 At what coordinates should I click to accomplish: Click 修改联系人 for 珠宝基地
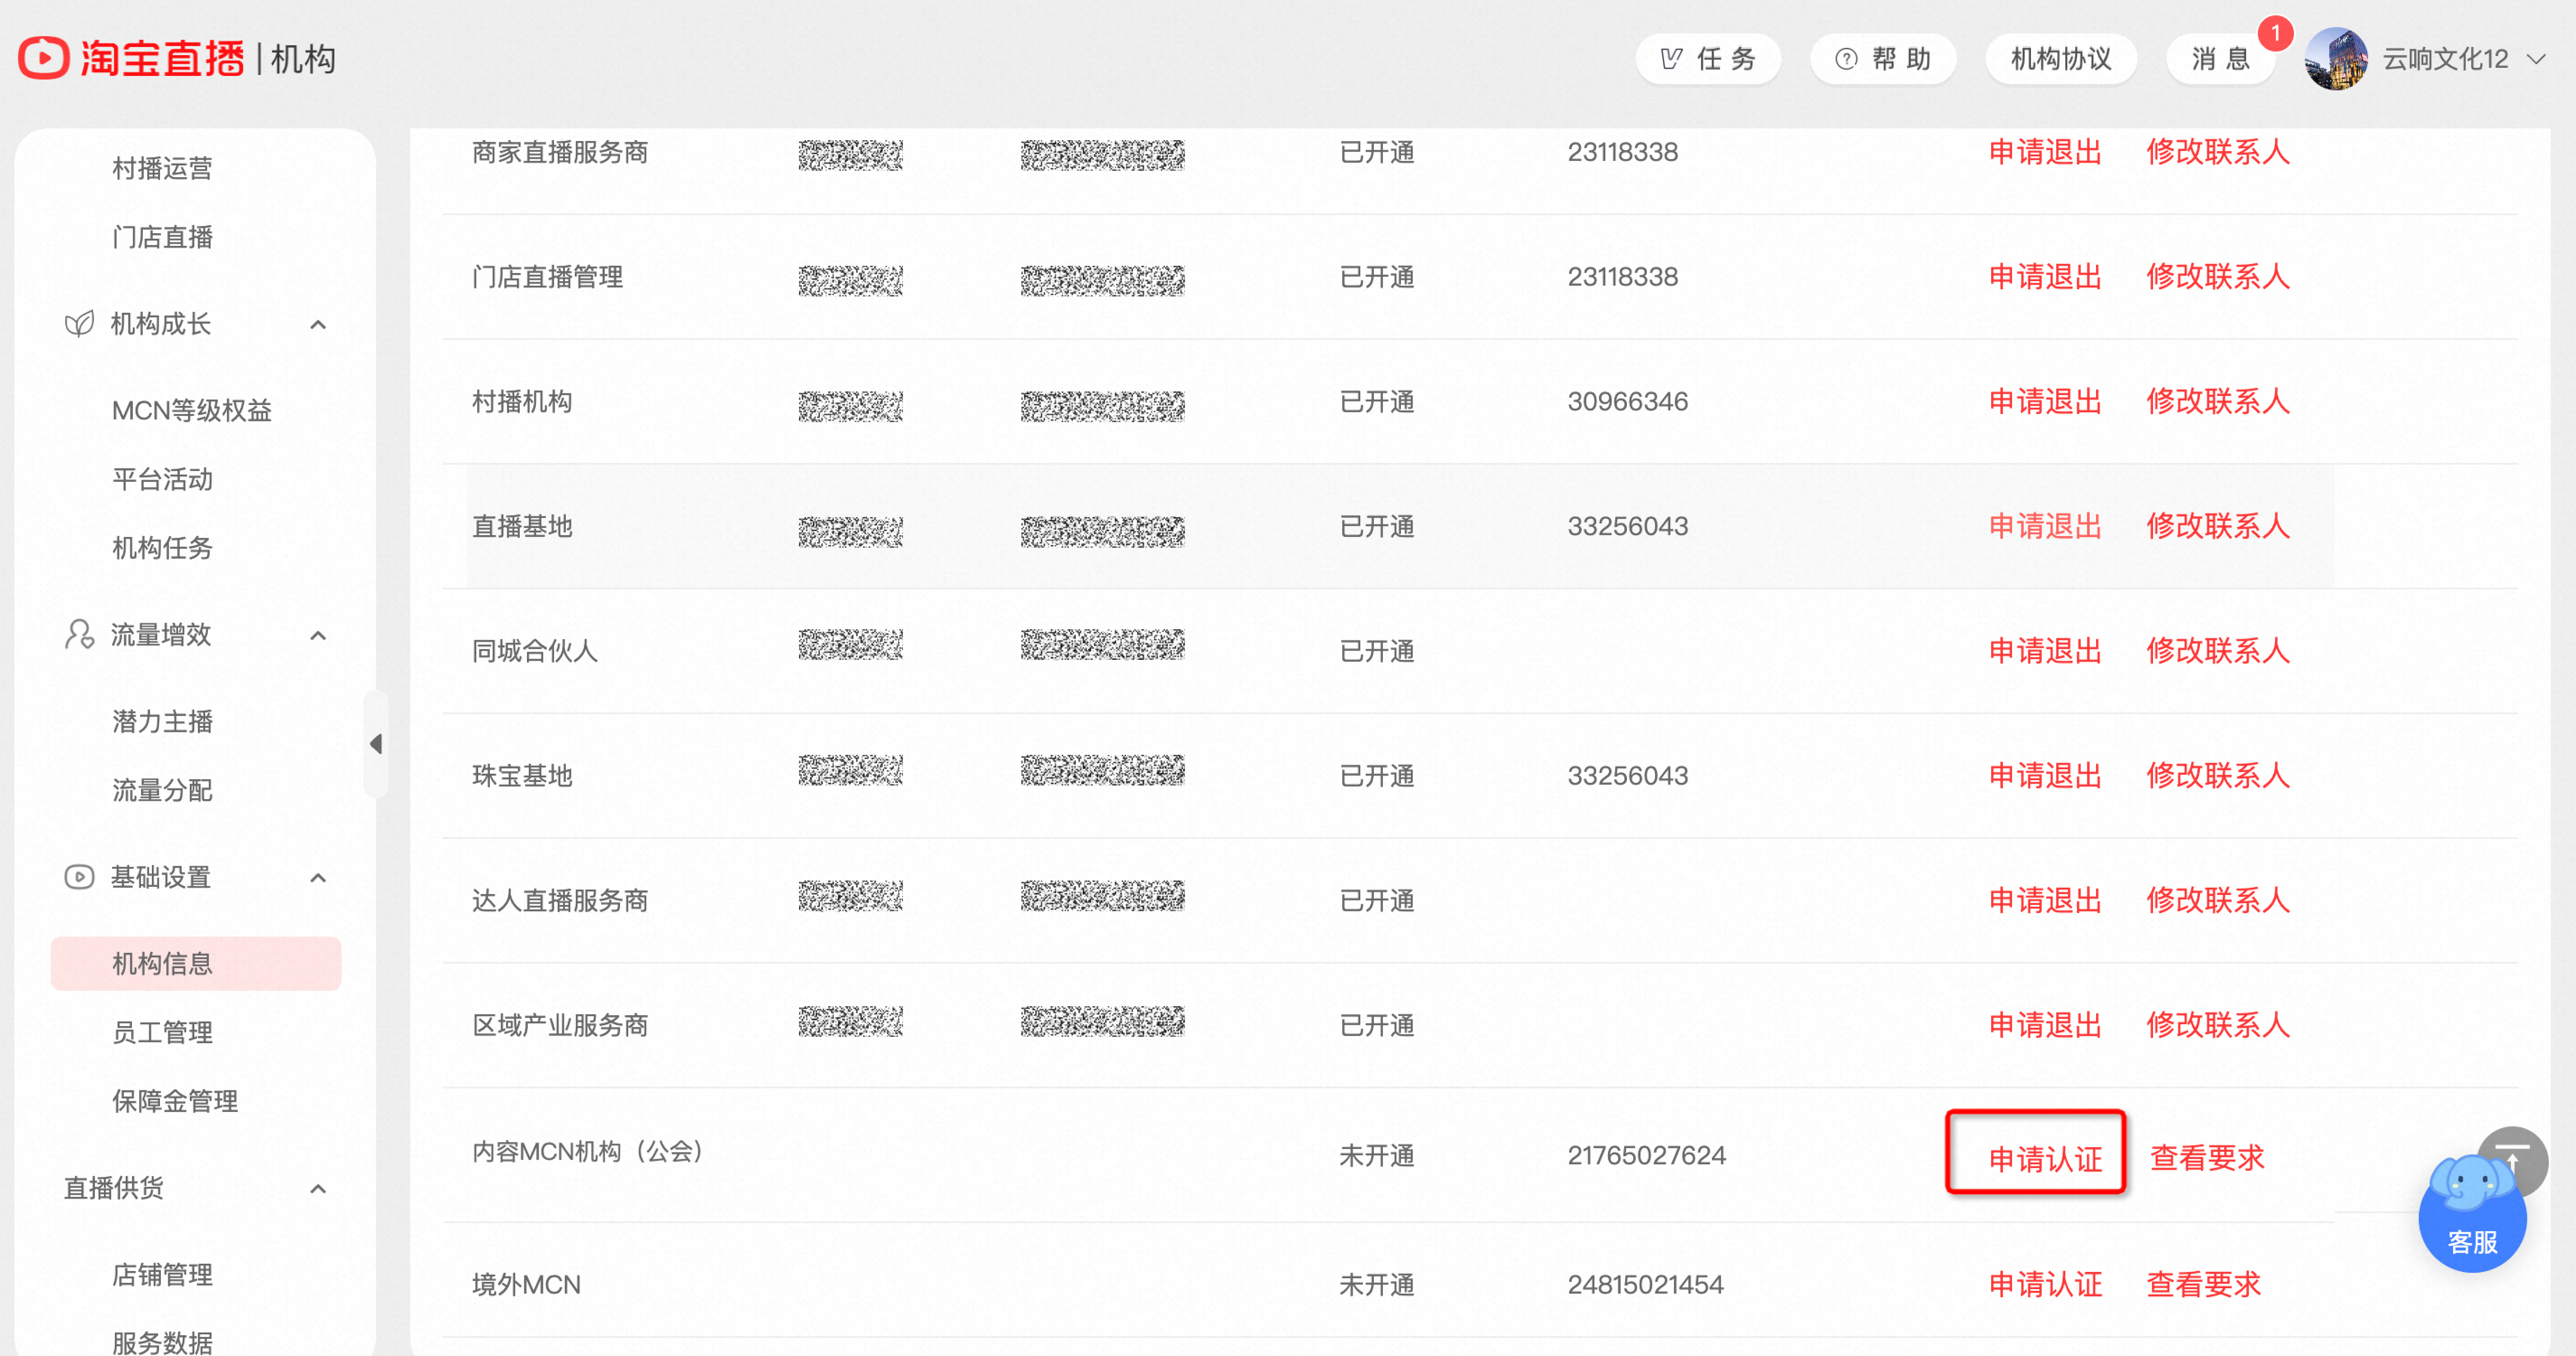[2217, 776]
